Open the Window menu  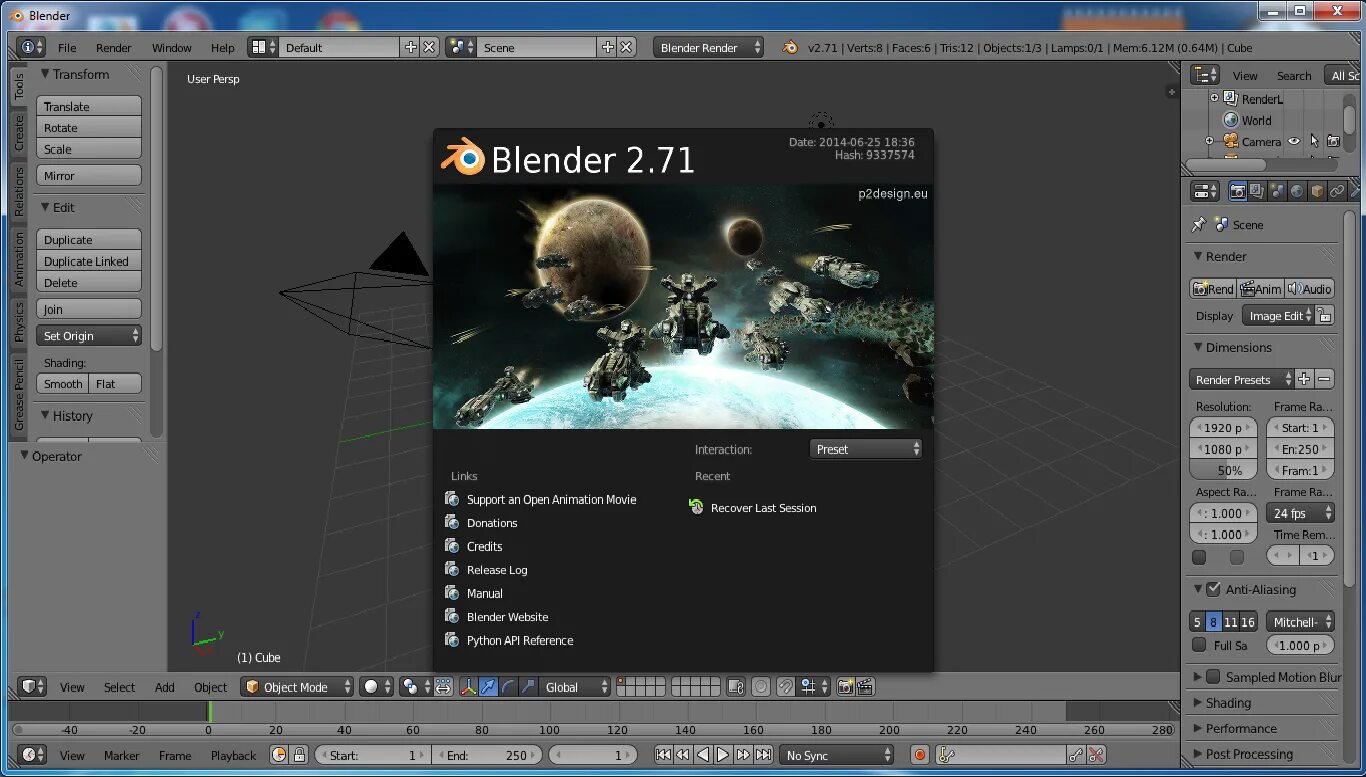[x=172, y=47]
